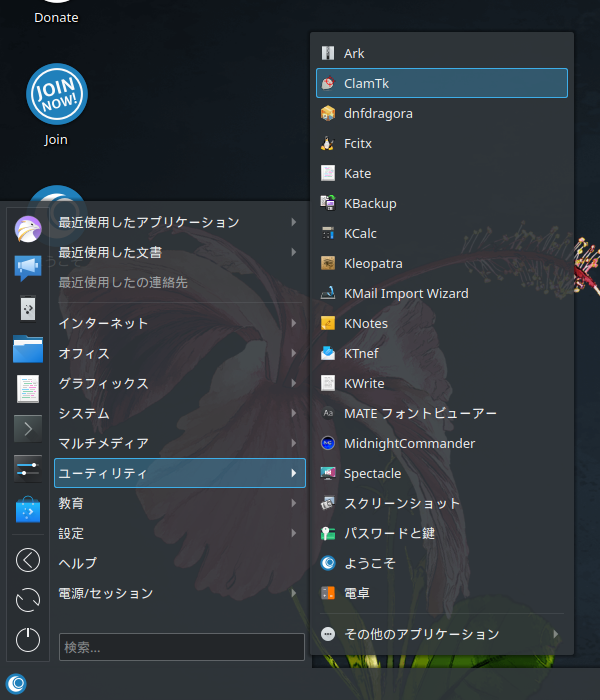Open the KTnef envelope icon

pyautogui.click(x=328, y=353)
